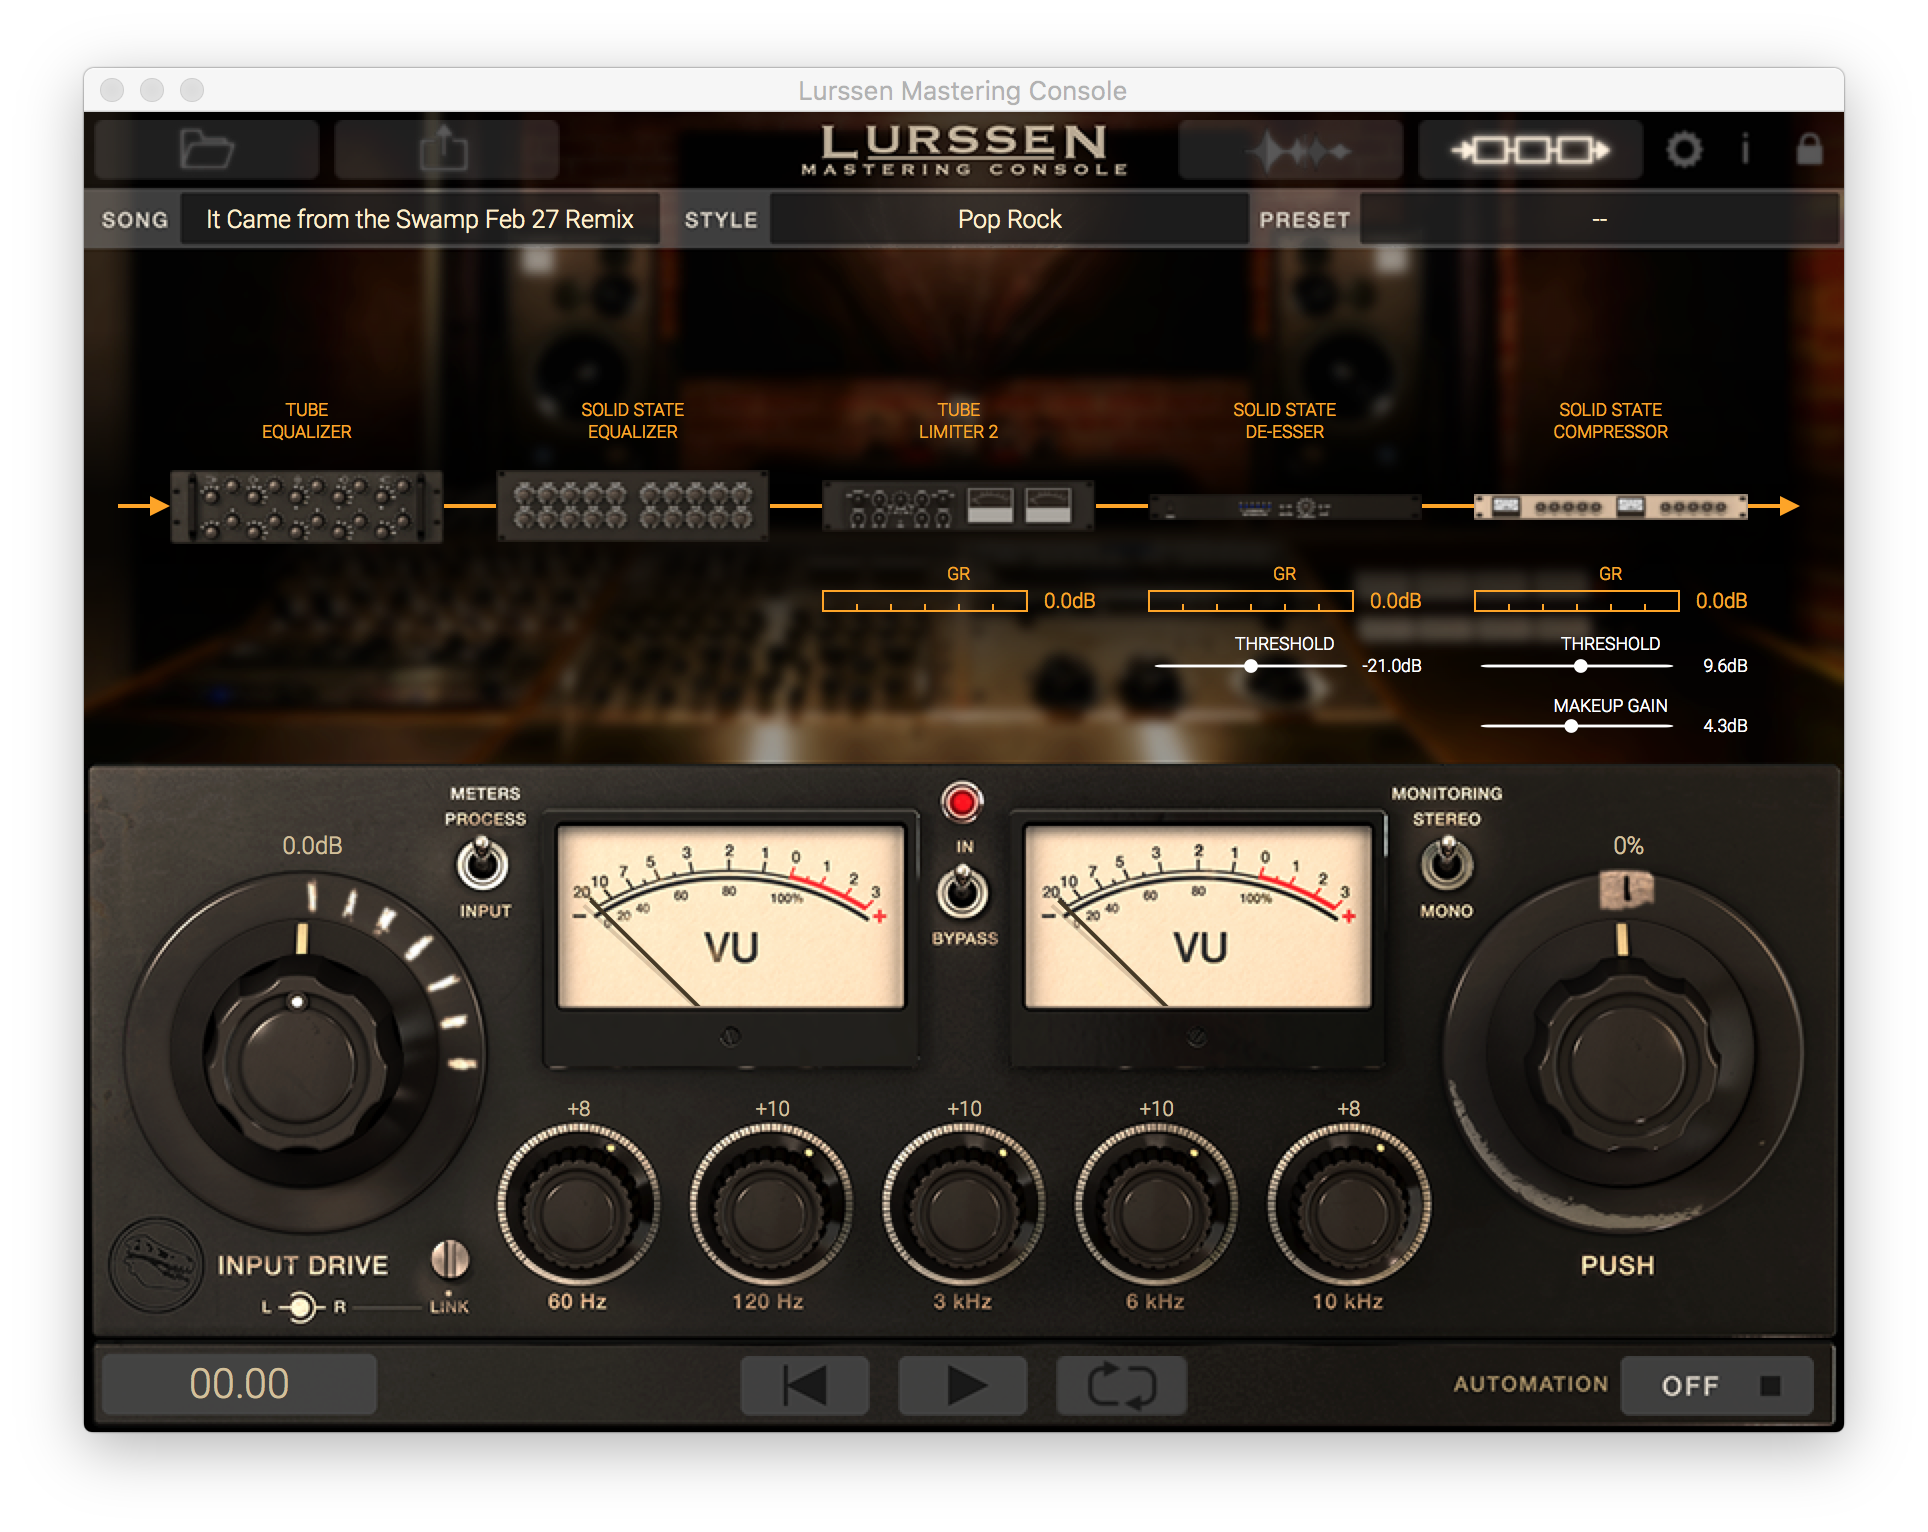The image size is (1928, 1532).
Task: Select the signal chain view icon
Action: (x=1530, y=150)
